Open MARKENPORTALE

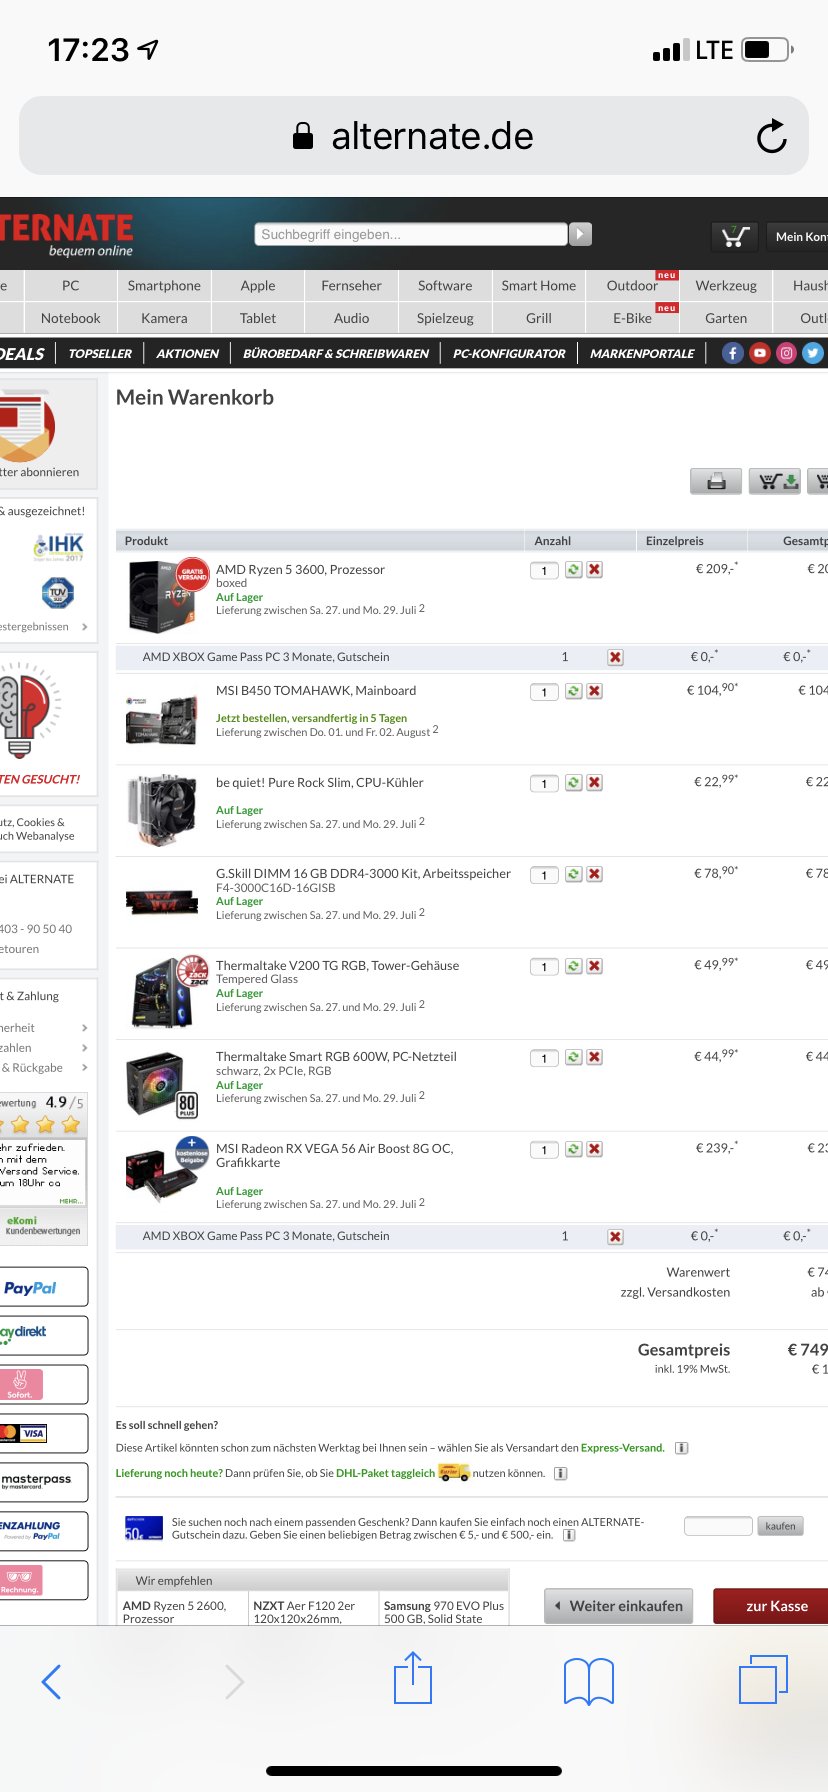[x=642, y=354]
